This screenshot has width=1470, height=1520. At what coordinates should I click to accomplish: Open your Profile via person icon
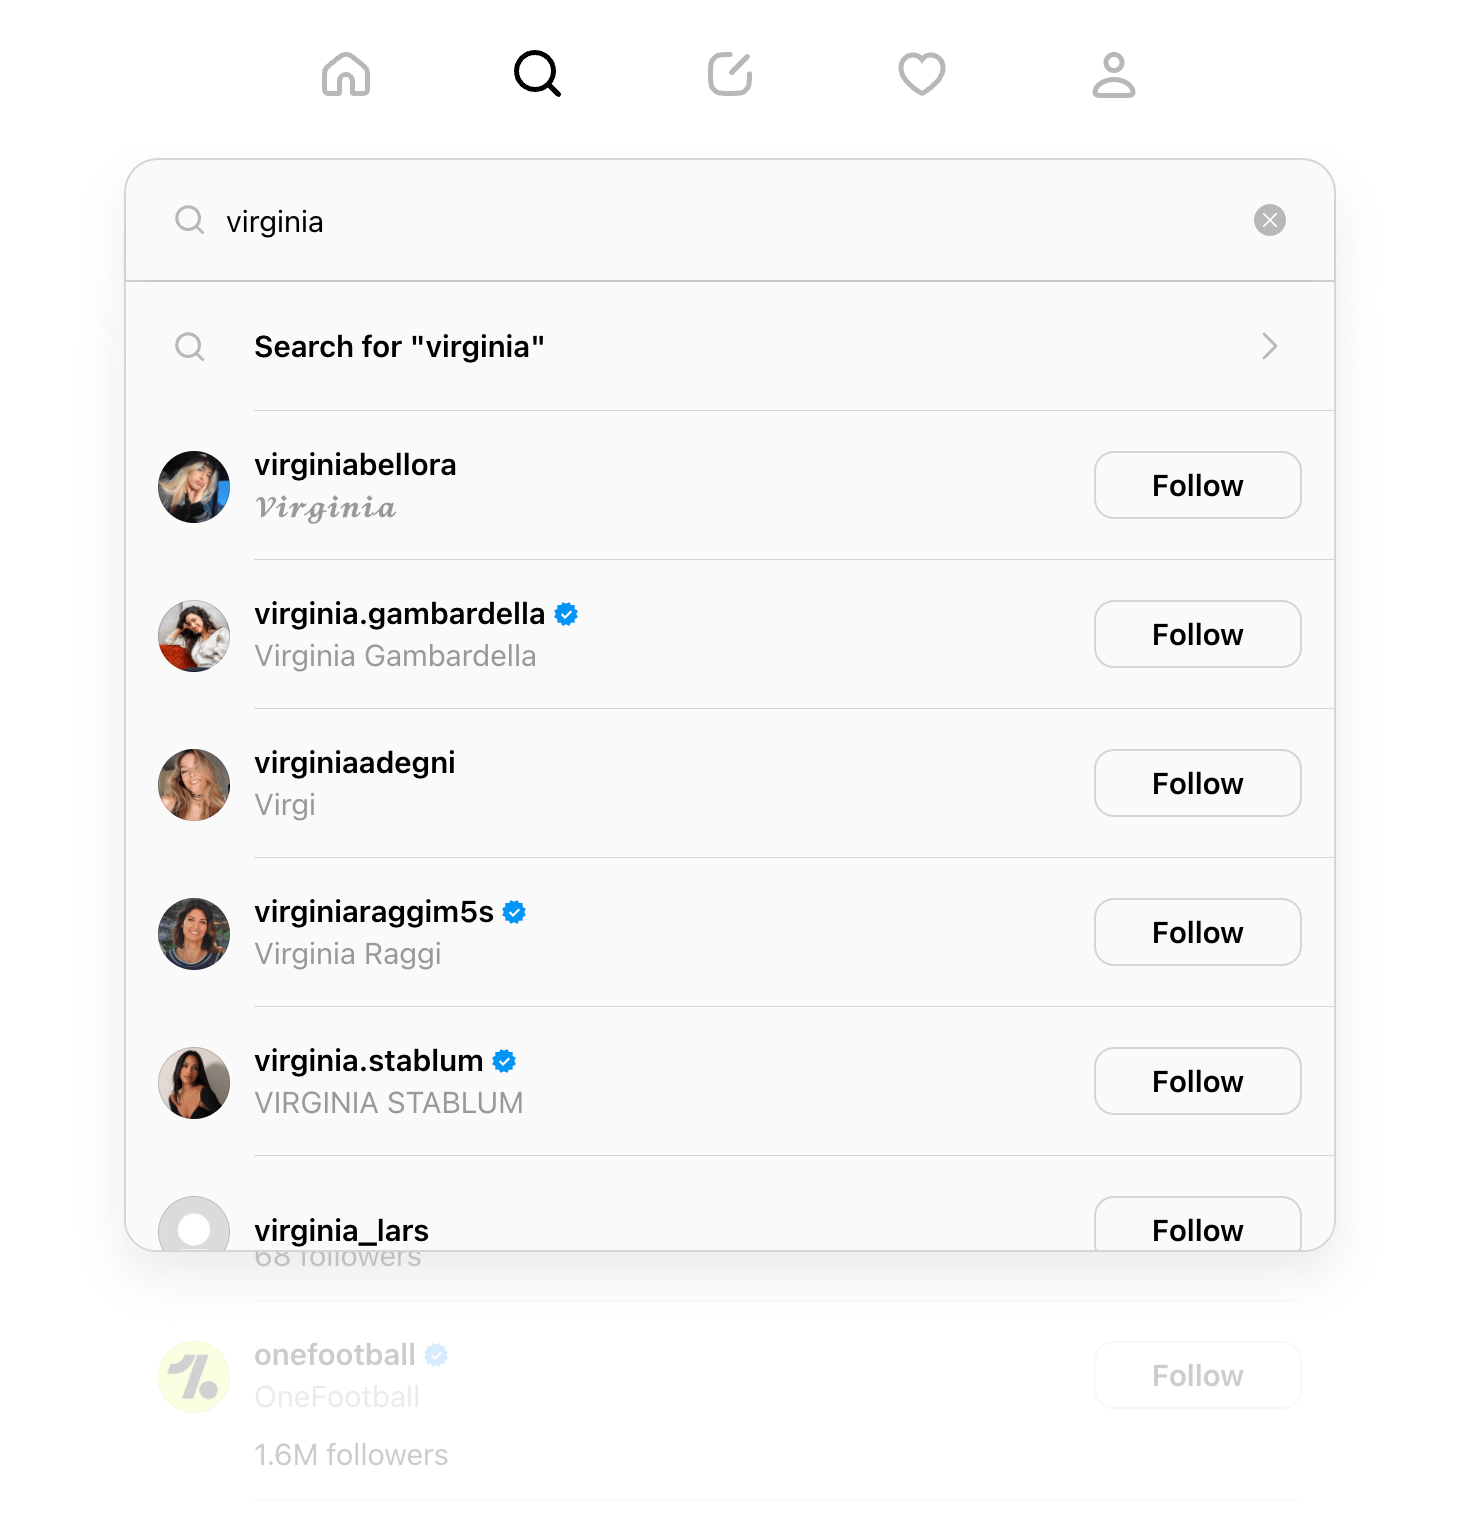tap(1113, 75)
